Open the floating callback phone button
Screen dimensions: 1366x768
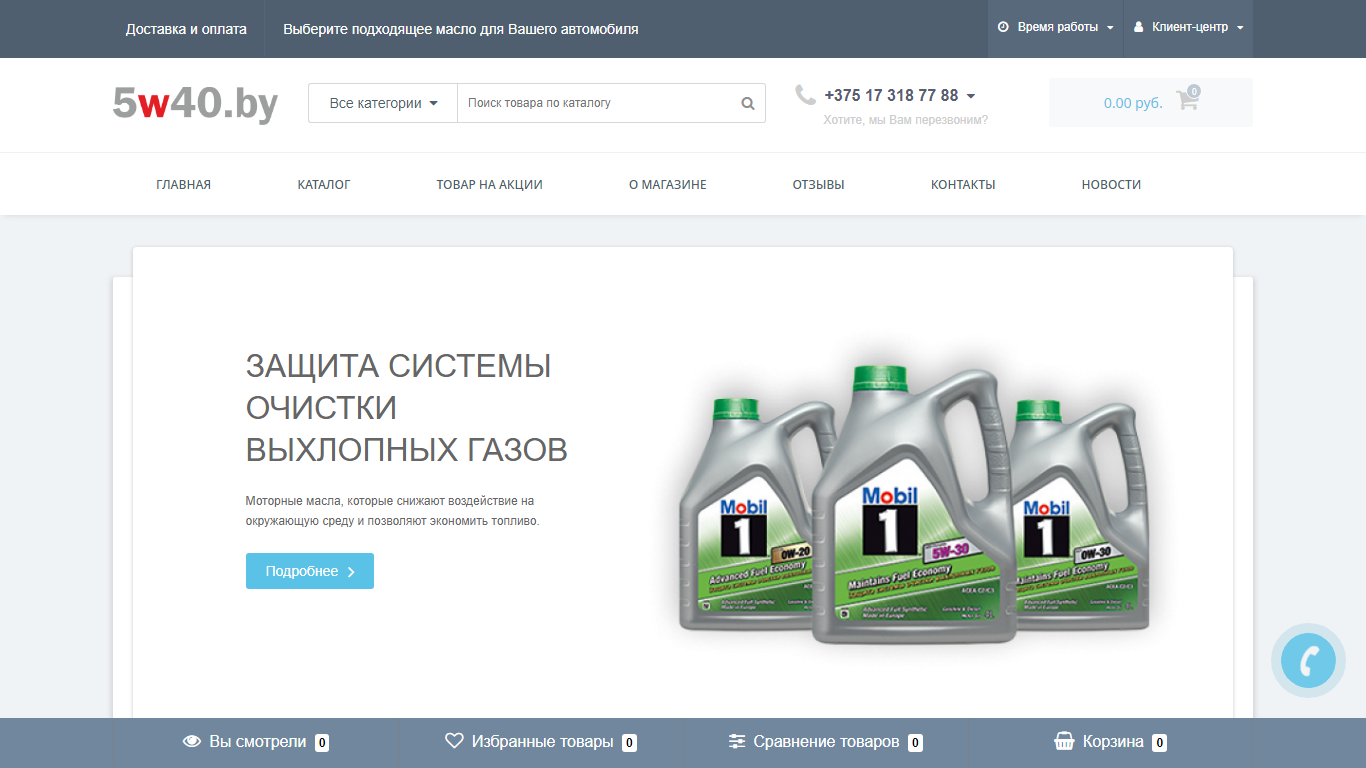1308,660
